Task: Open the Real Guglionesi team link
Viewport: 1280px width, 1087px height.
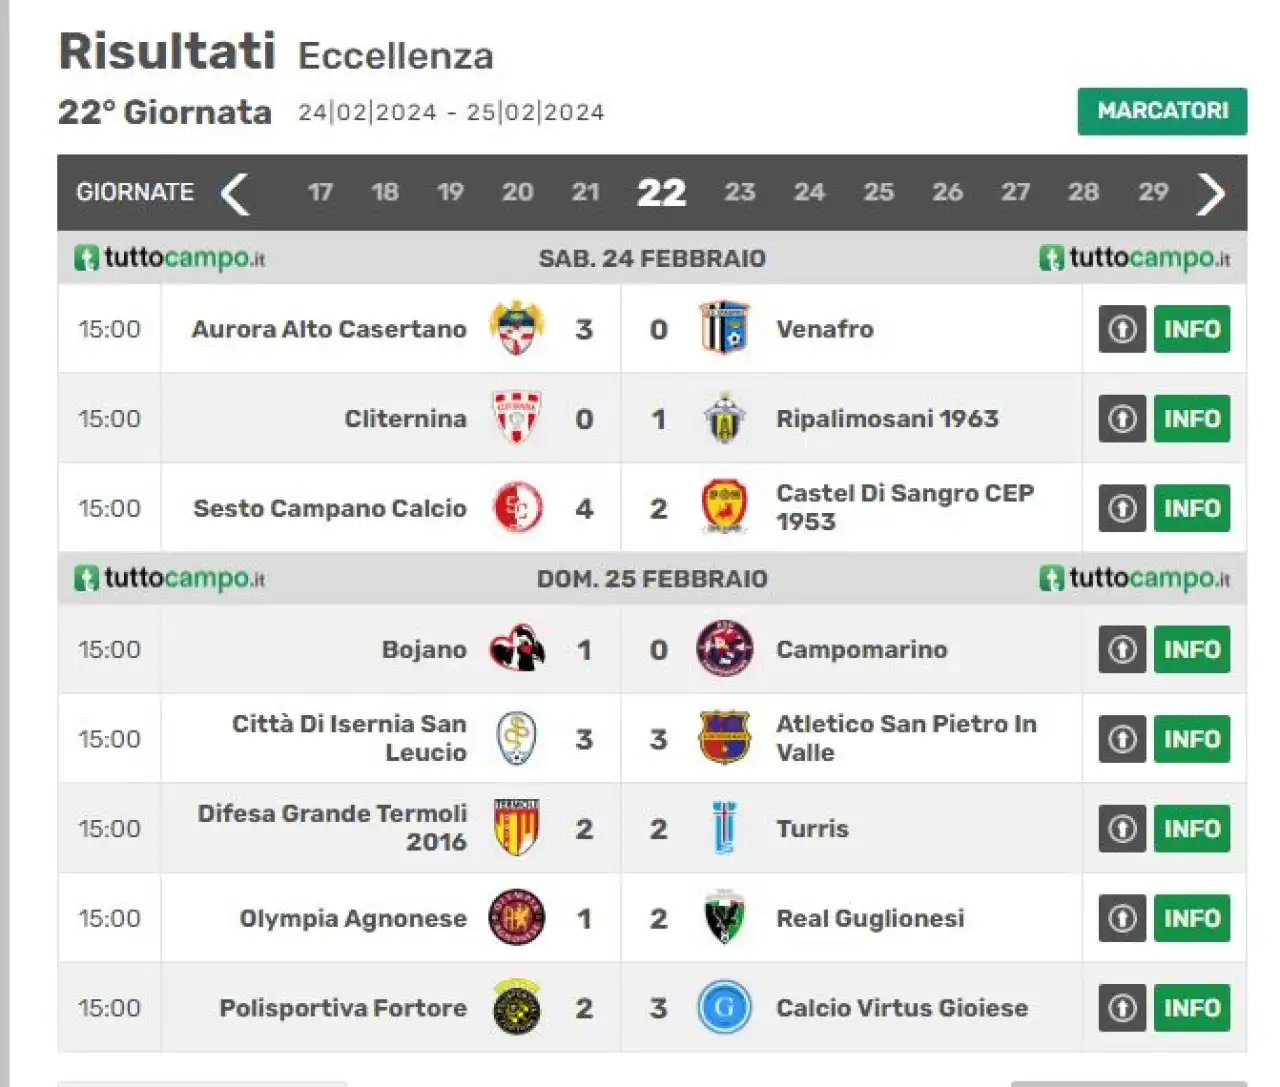Action: [870, 918]
